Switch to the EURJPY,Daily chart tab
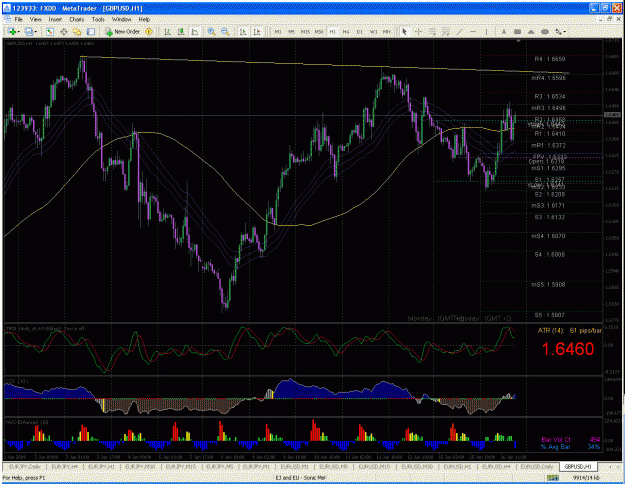Screen dimensions: 625x484 pyautogui.click(x=24, y=466)
